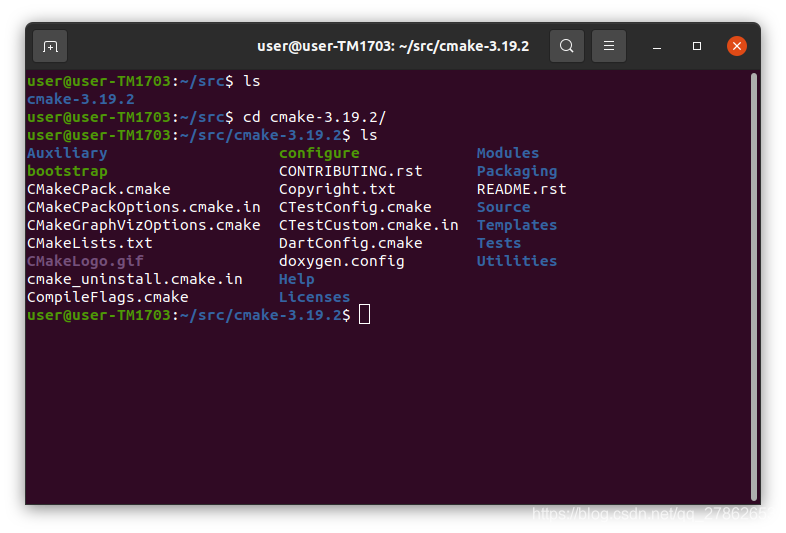Image resolution: width=786 pixels, height=533 pixels.
Task: Click CTestCustom.cmake.in file name
Action: [369, 225]
